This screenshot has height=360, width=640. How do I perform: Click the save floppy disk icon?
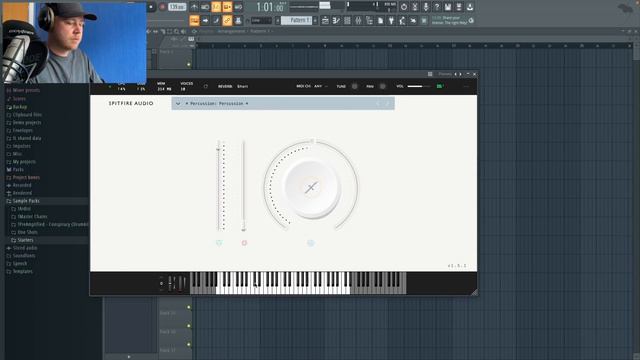448,7
